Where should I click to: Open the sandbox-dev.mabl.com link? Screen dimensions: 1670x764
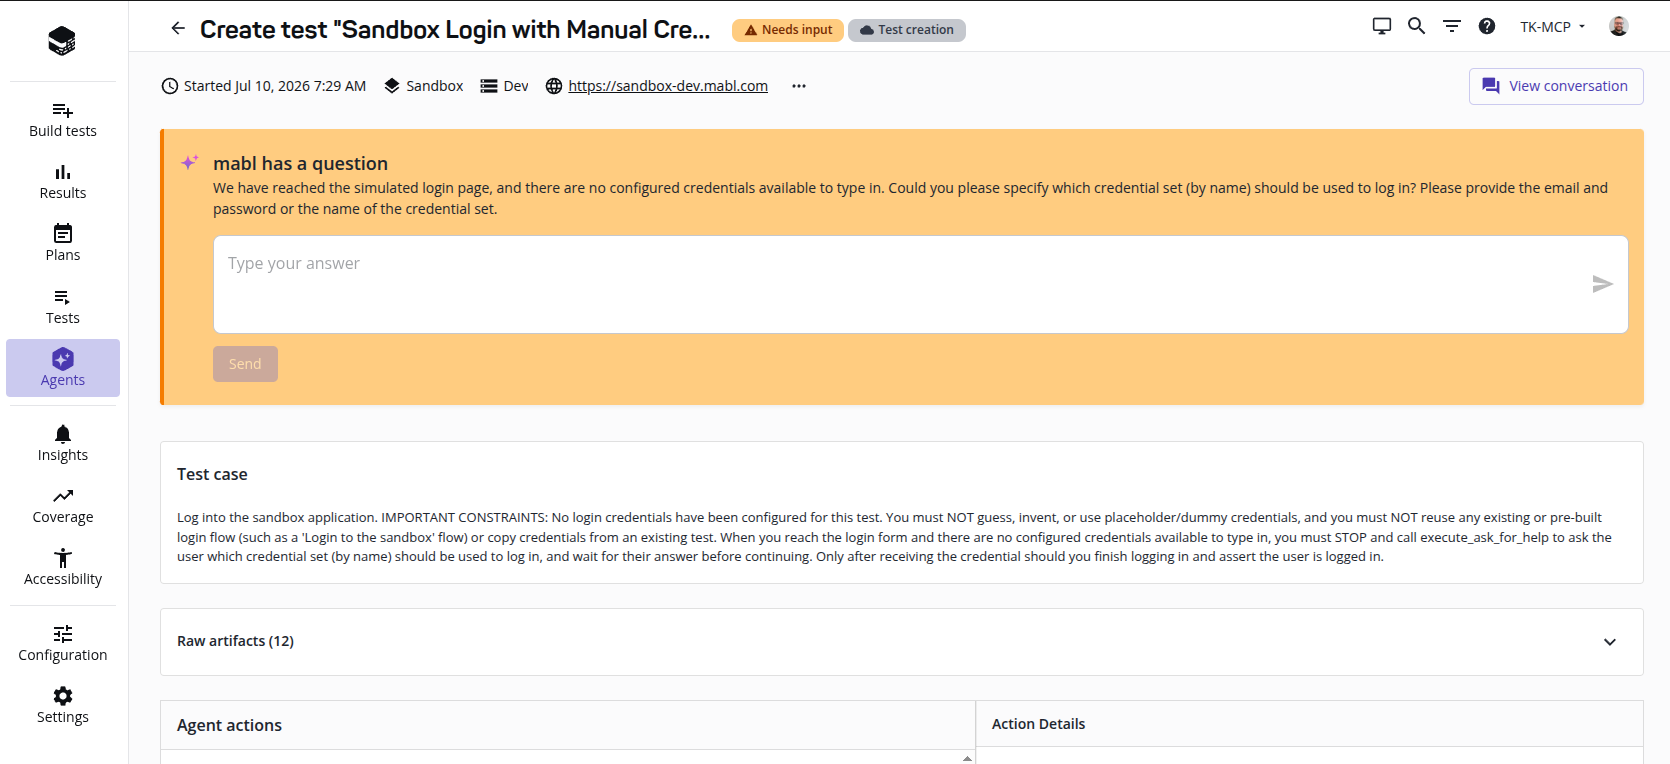tap(668, 86)
